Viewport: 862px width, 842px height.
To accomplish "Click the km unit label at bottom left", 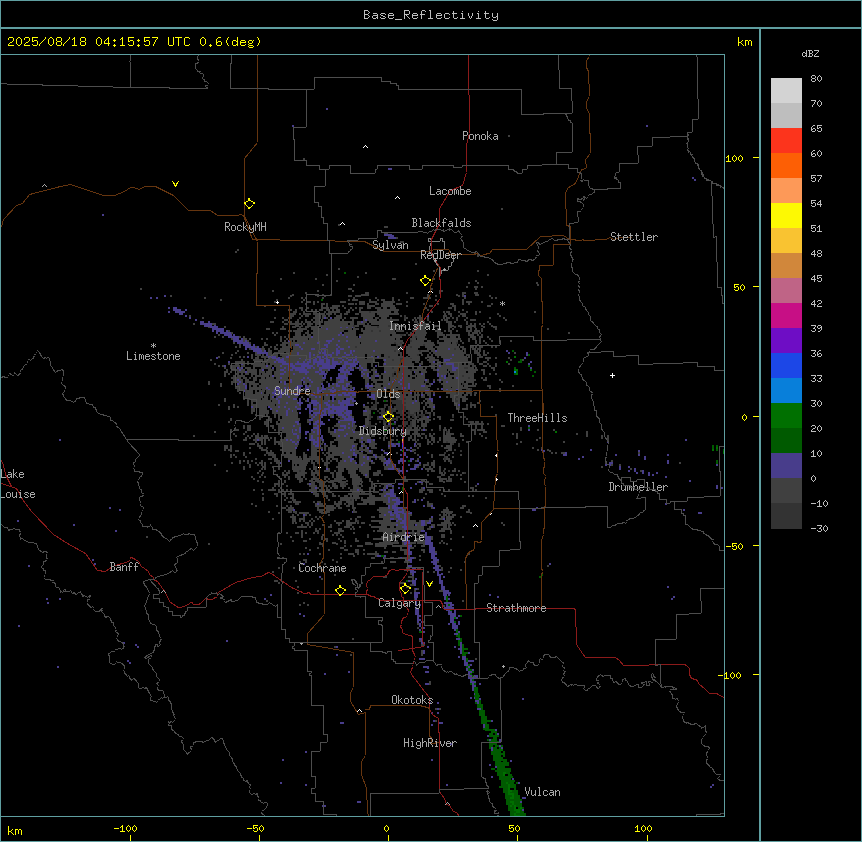I will coord(15,830).
